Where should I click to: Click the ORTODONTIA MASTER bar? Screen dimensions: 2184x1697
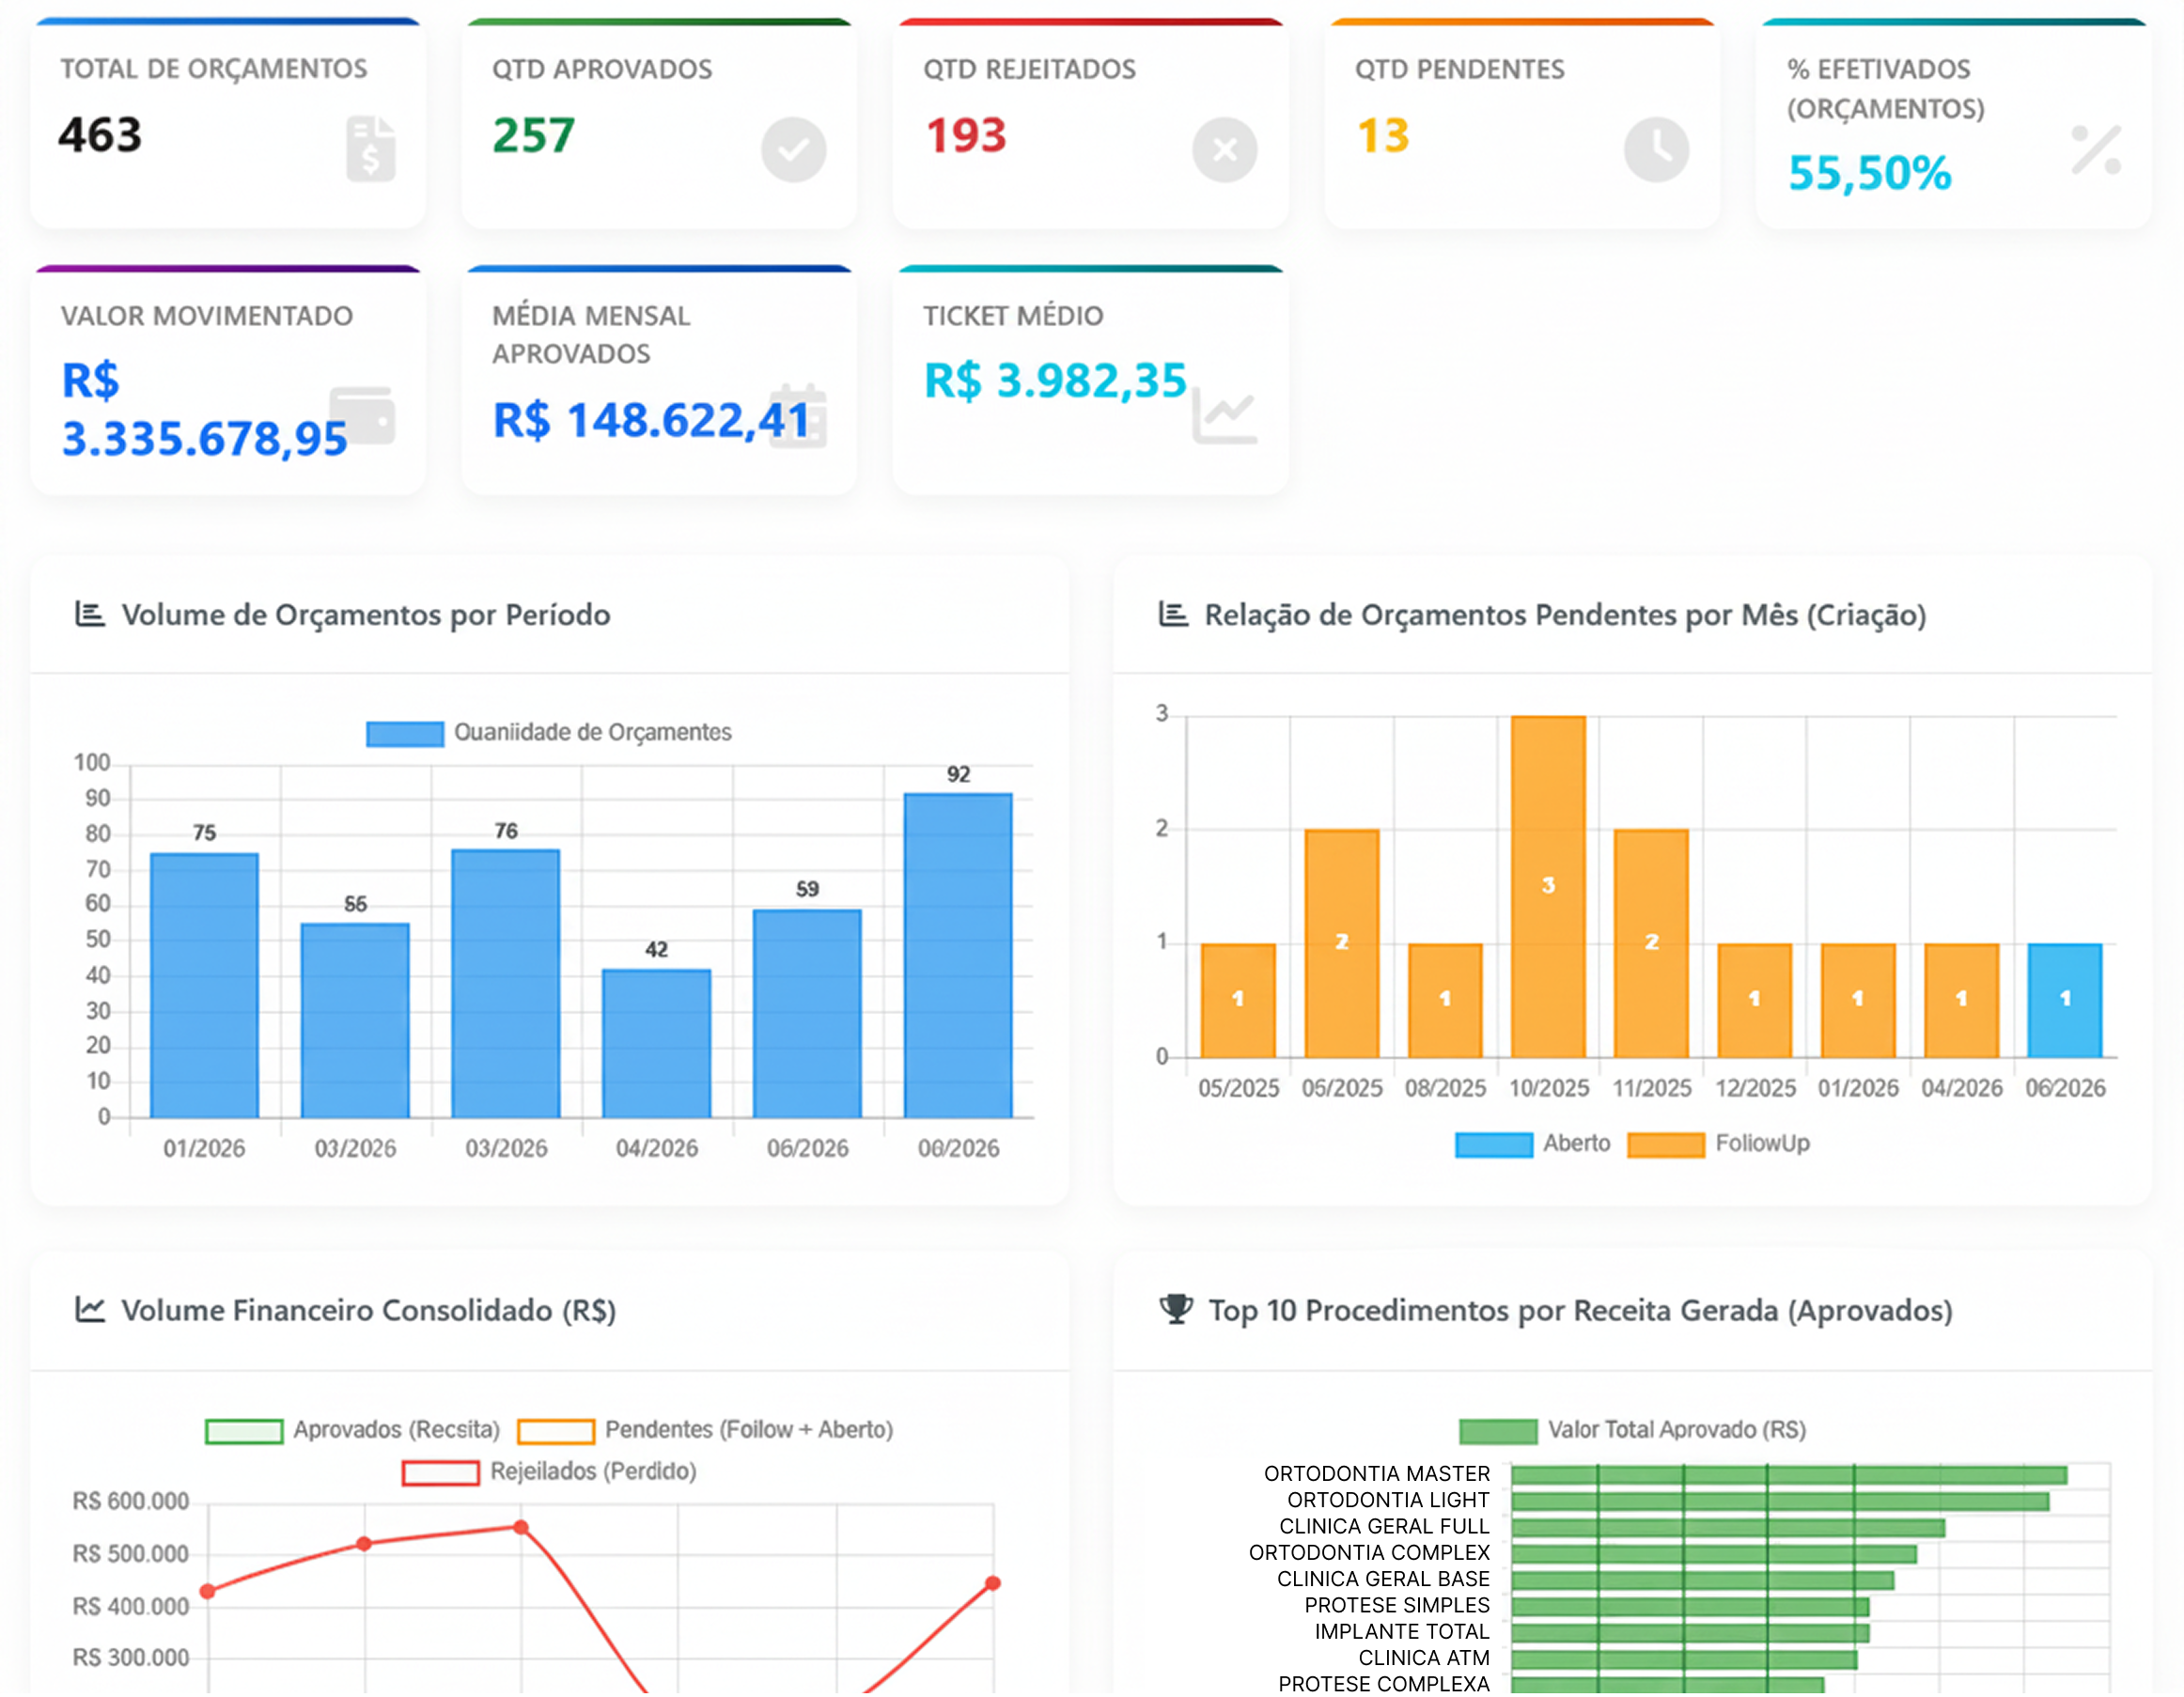[1789, 1475]
